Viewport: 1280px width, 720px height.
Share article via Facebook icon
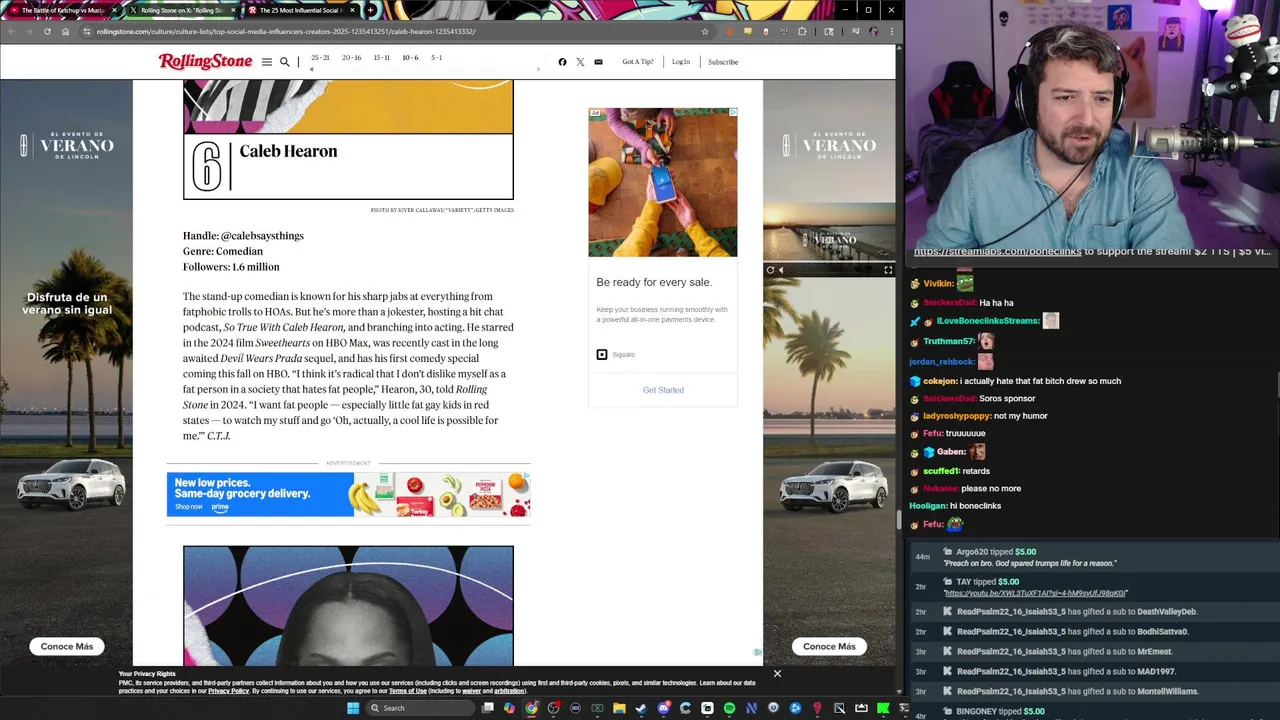[562, 62]
